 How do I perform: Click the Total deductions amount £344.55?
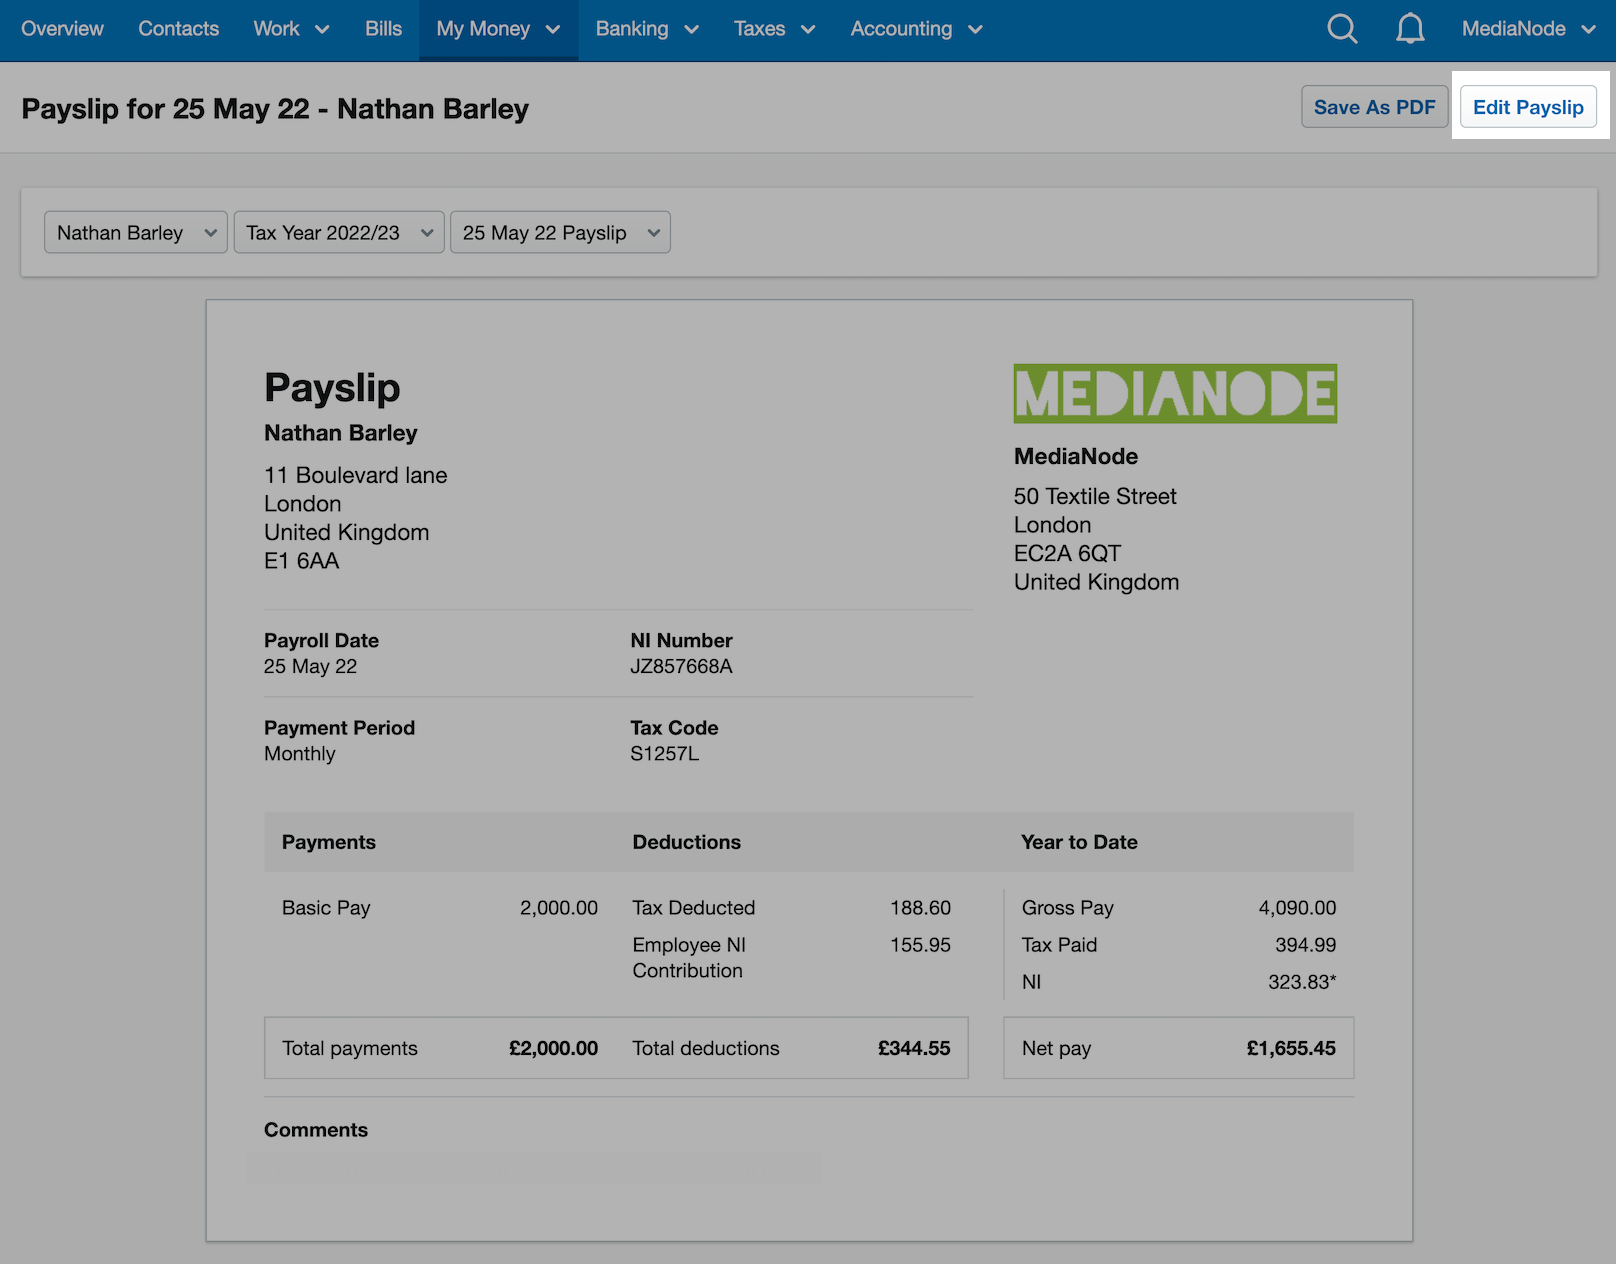pyautogui.click(x=914, y=1048)
